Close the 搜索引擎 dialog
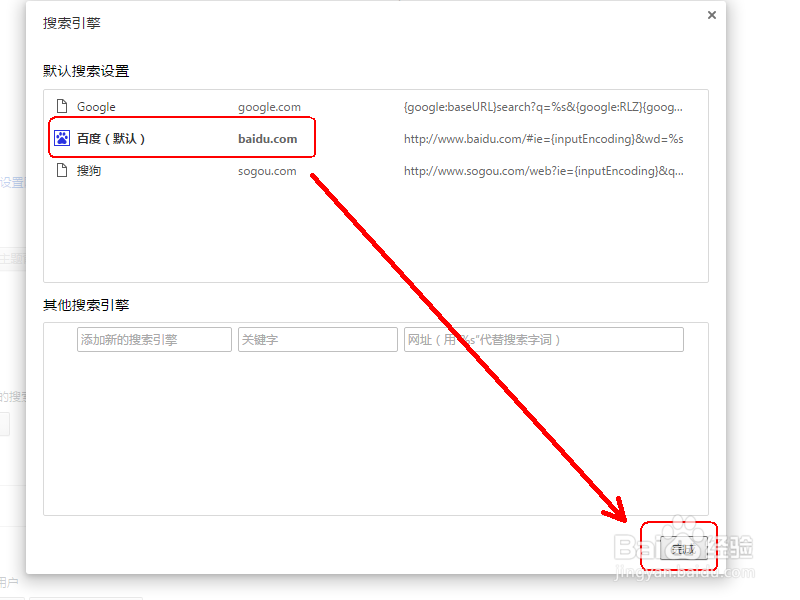The image size is (800, 600). pyautogui.click(x=711, y=15)
